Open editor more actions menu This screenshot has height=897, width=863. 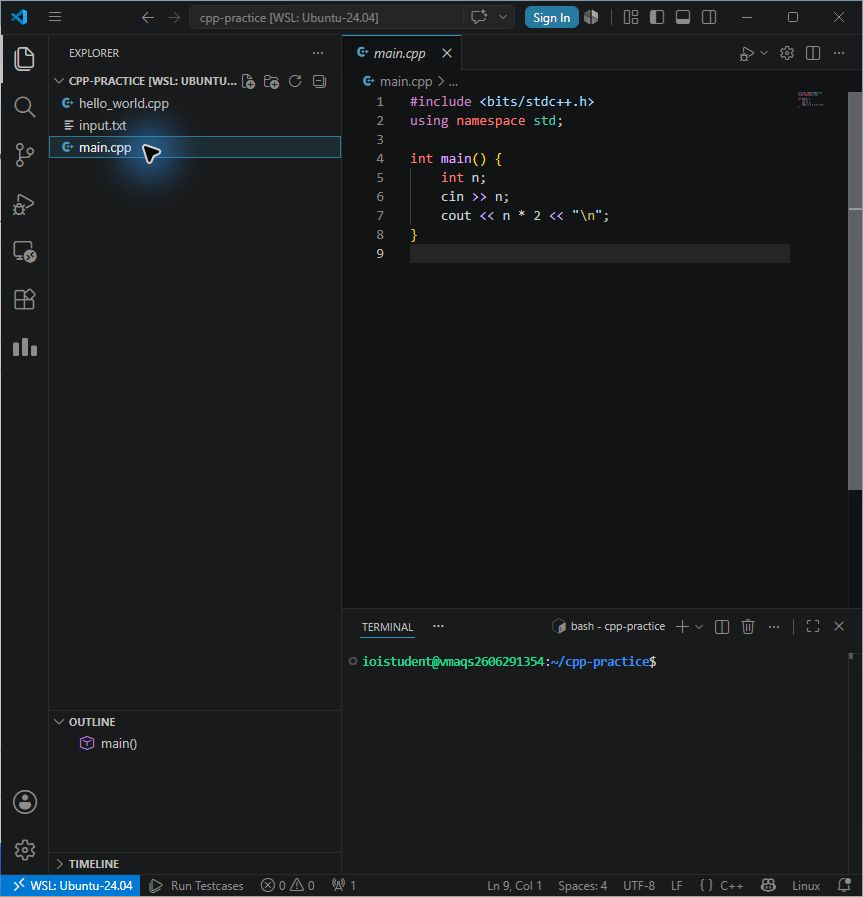click(839, 53)
